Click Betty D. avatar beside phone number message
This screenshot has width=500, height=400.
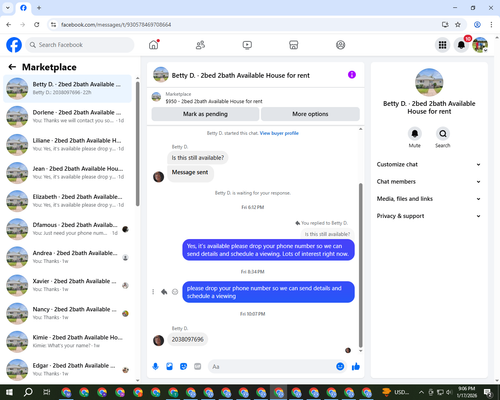158,340
